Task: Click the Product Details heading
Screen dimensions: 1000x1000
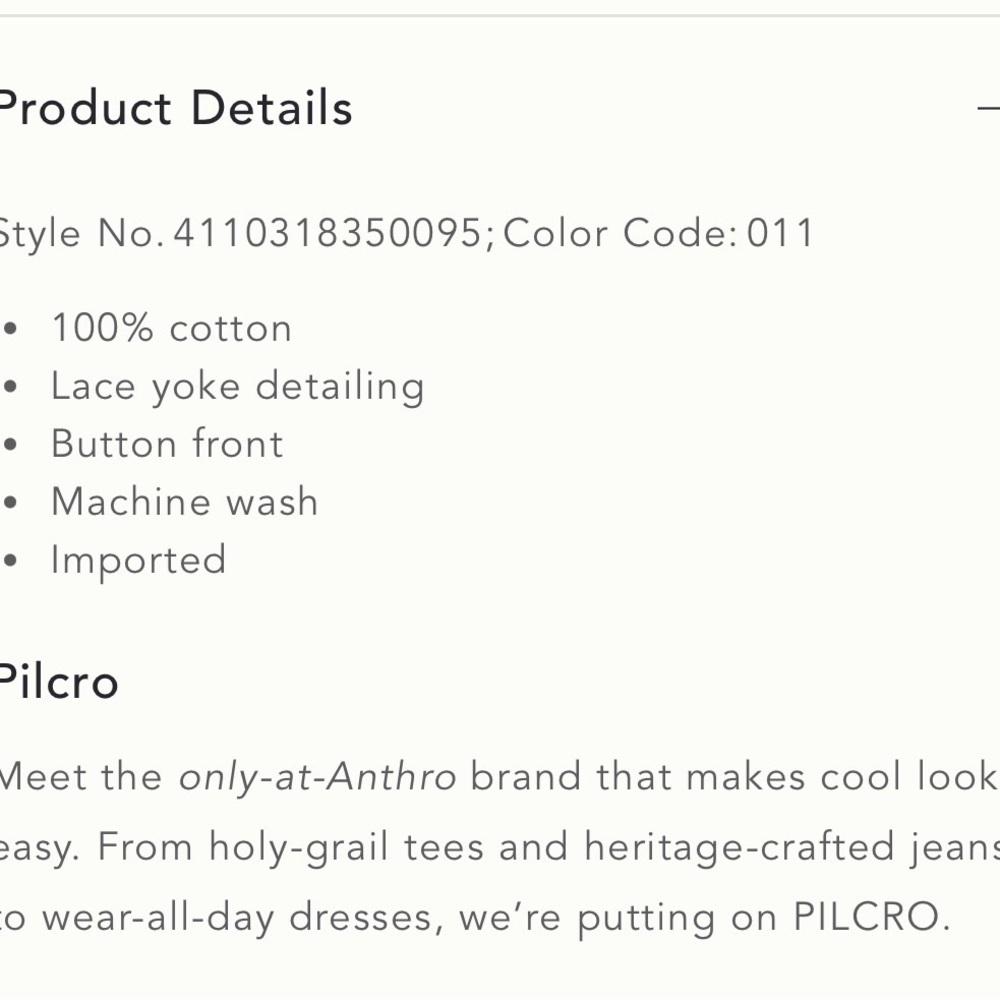Action: tap(175, 108)
